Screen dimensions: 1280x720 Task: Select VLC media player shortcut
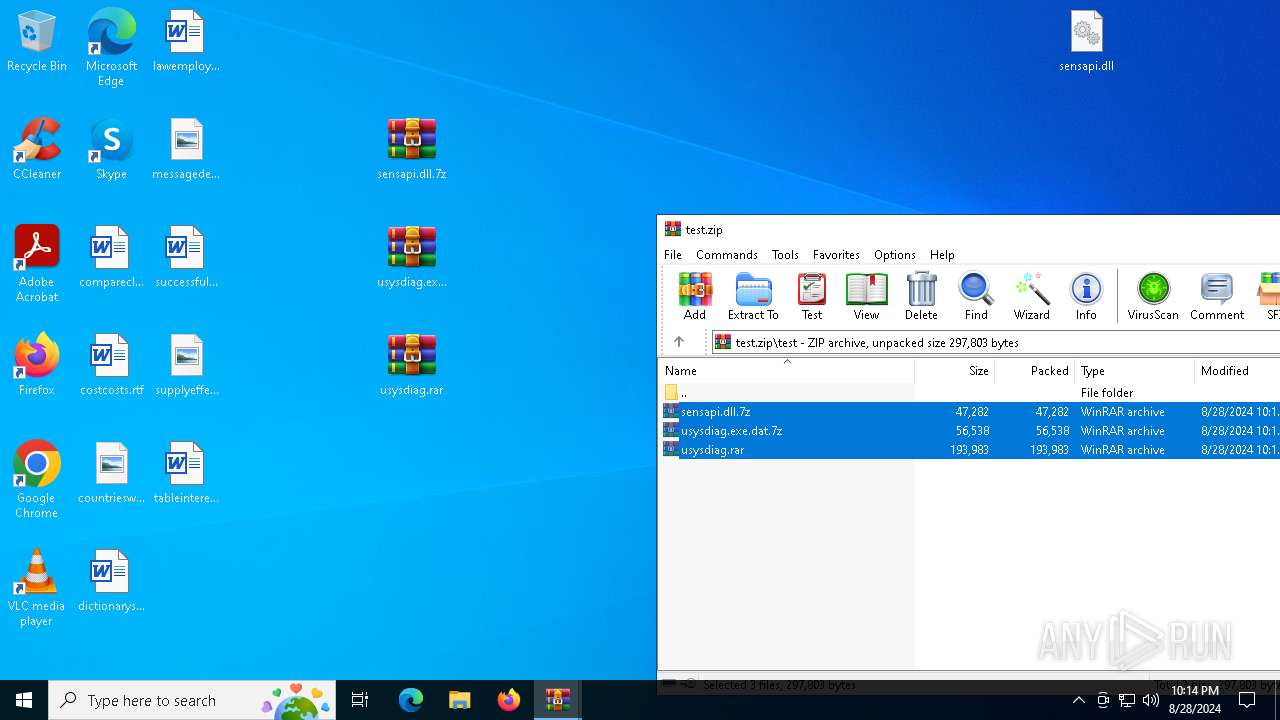37,588
